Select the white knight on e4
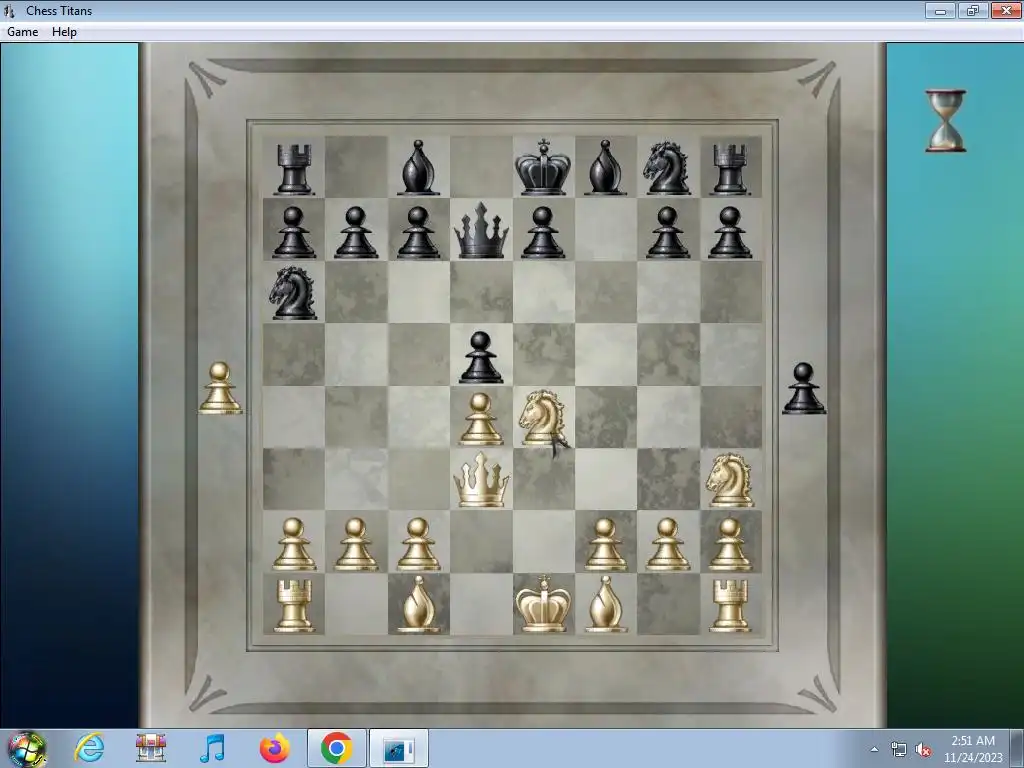1024x768 pixels. [542, 418]
